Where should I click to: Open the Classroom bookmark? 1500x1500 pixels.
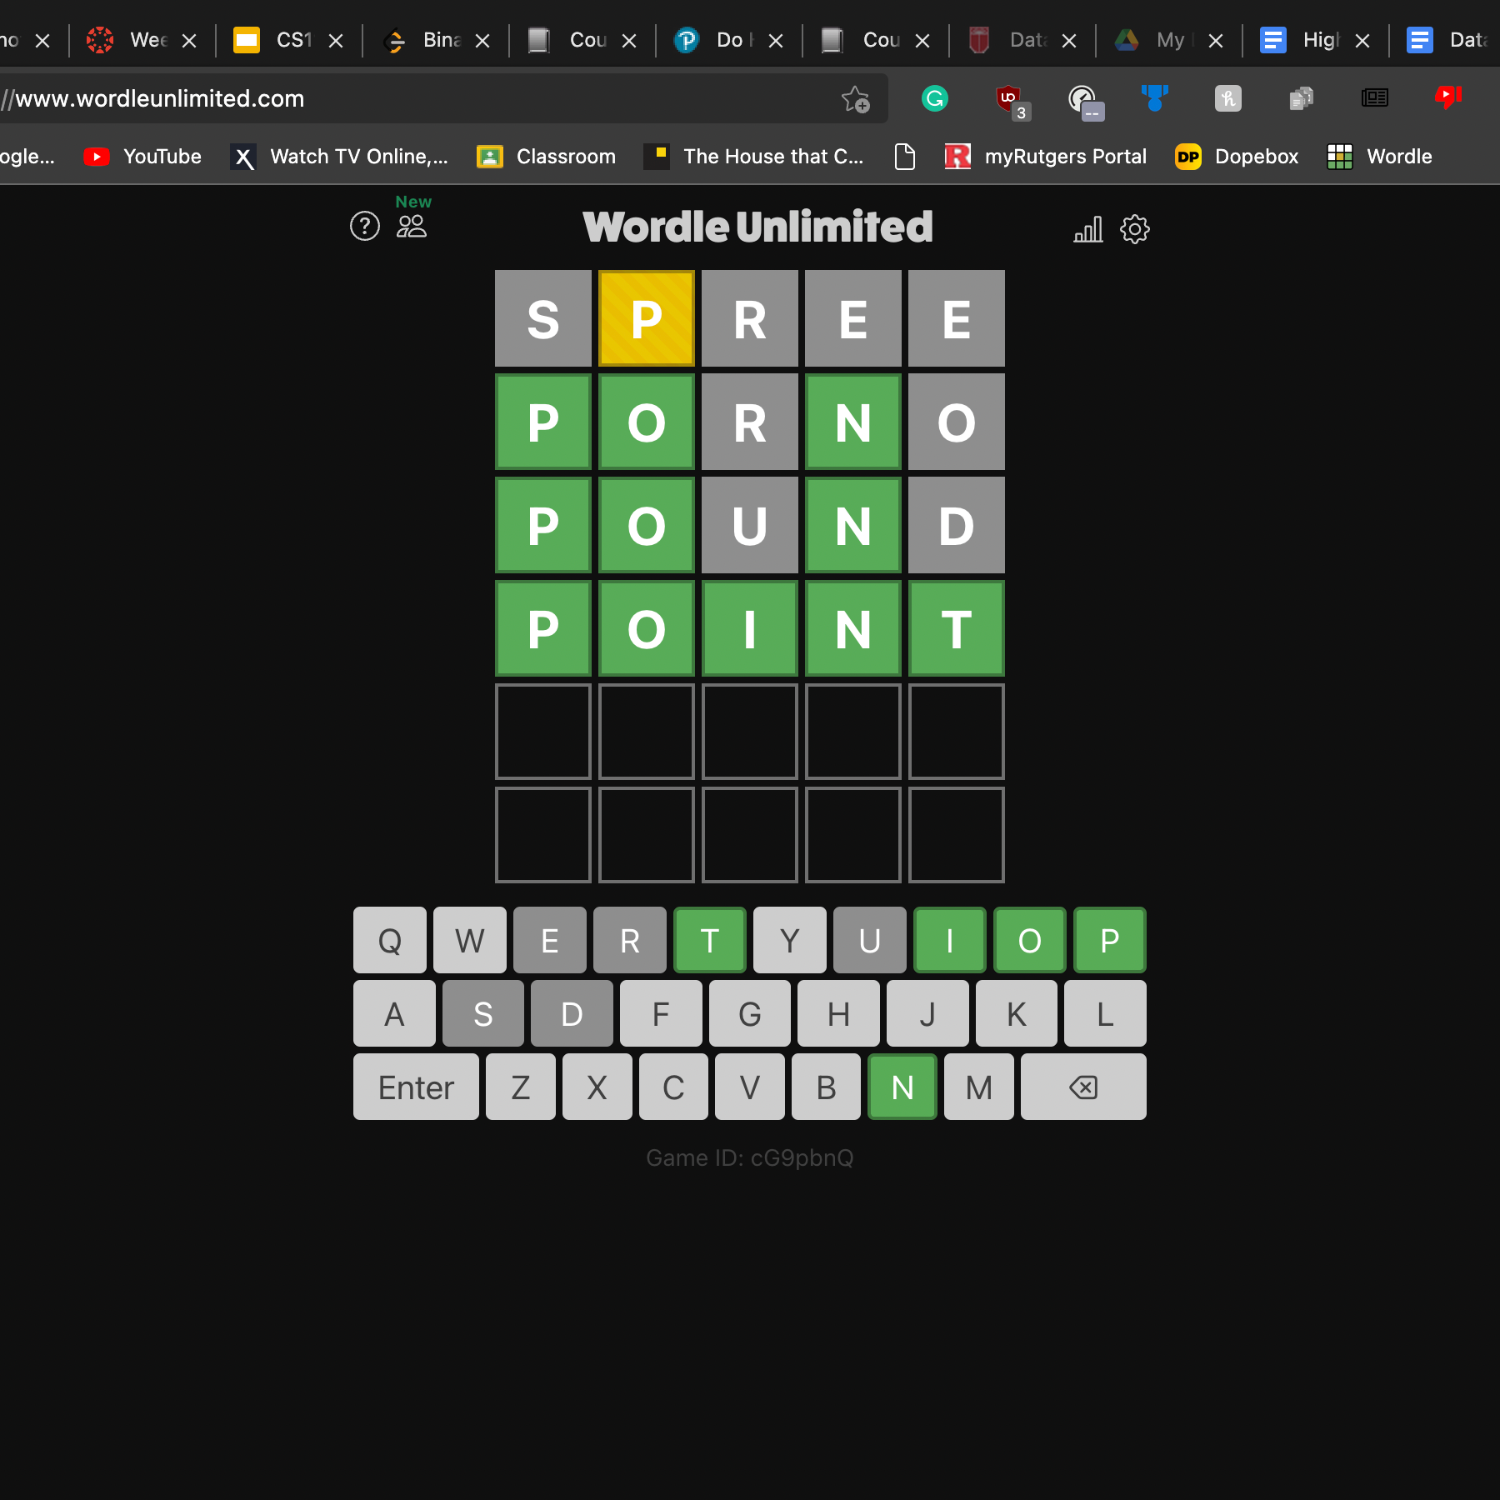click(546, 157)
